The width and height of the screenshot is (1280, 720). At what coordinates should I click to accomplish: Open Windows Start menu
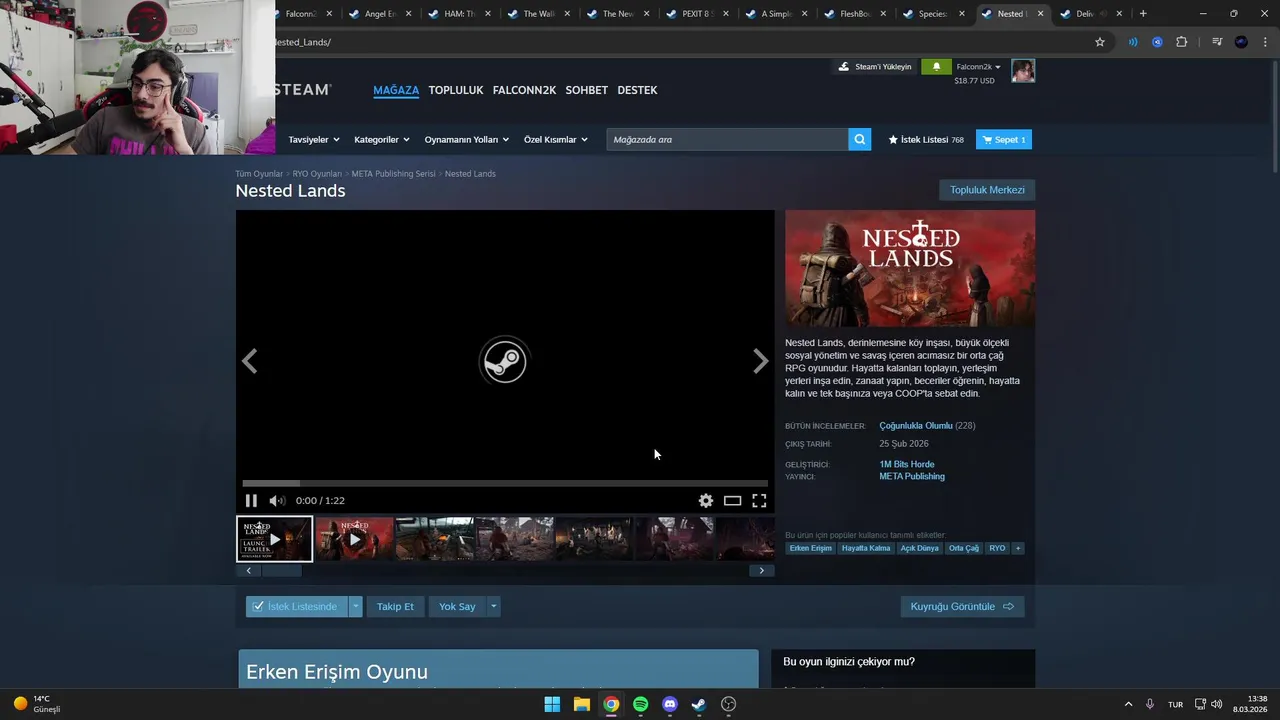tap(552, 704)
